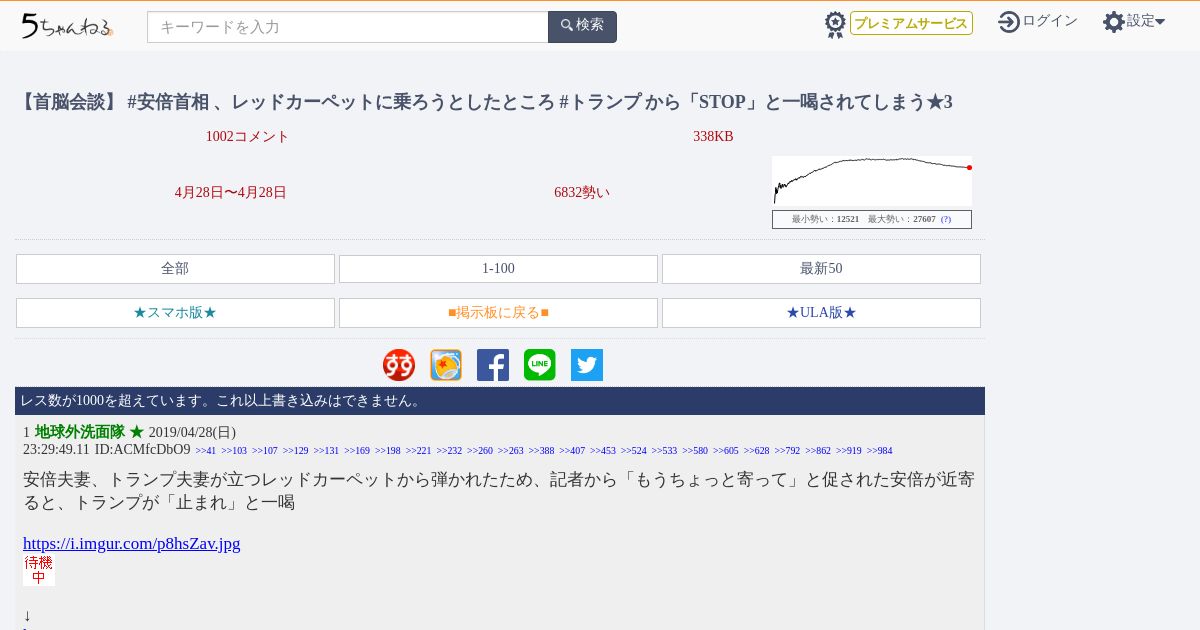Open reply anchor >>605
This screenshot has width=1200, height=630.
tap(726, 451)
